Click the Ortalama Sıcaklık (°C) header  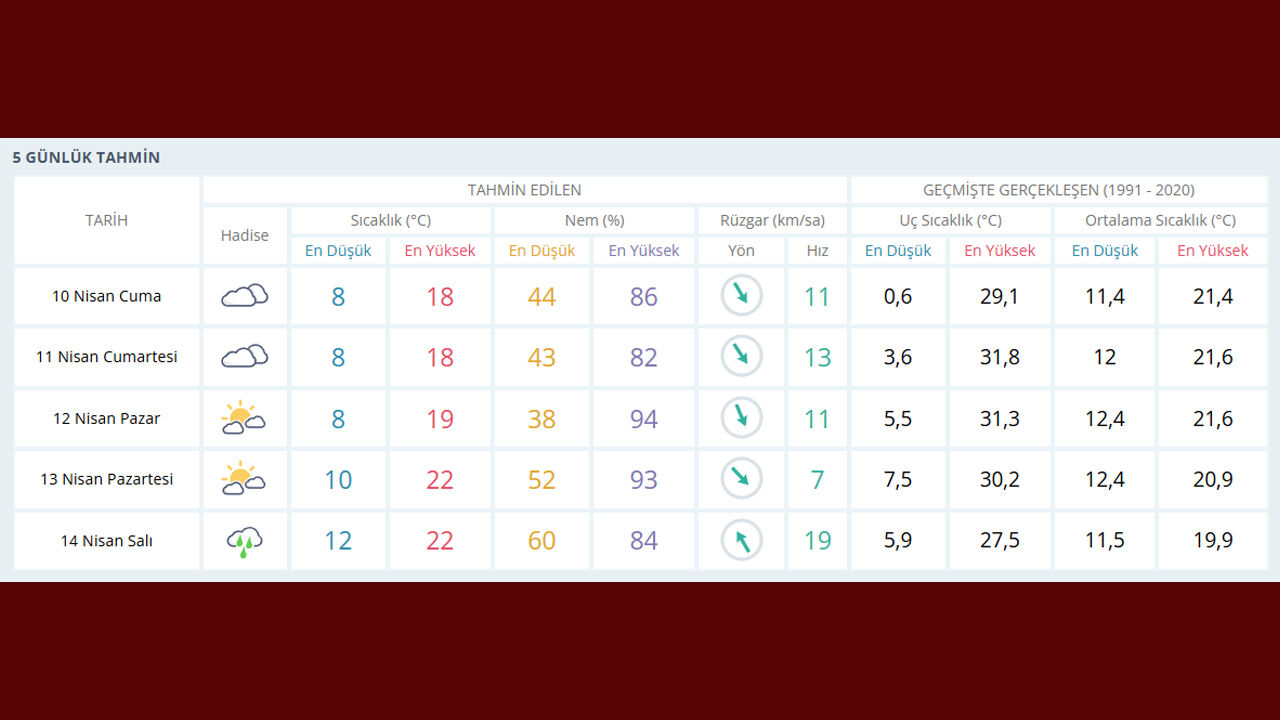click(1160, 221)
